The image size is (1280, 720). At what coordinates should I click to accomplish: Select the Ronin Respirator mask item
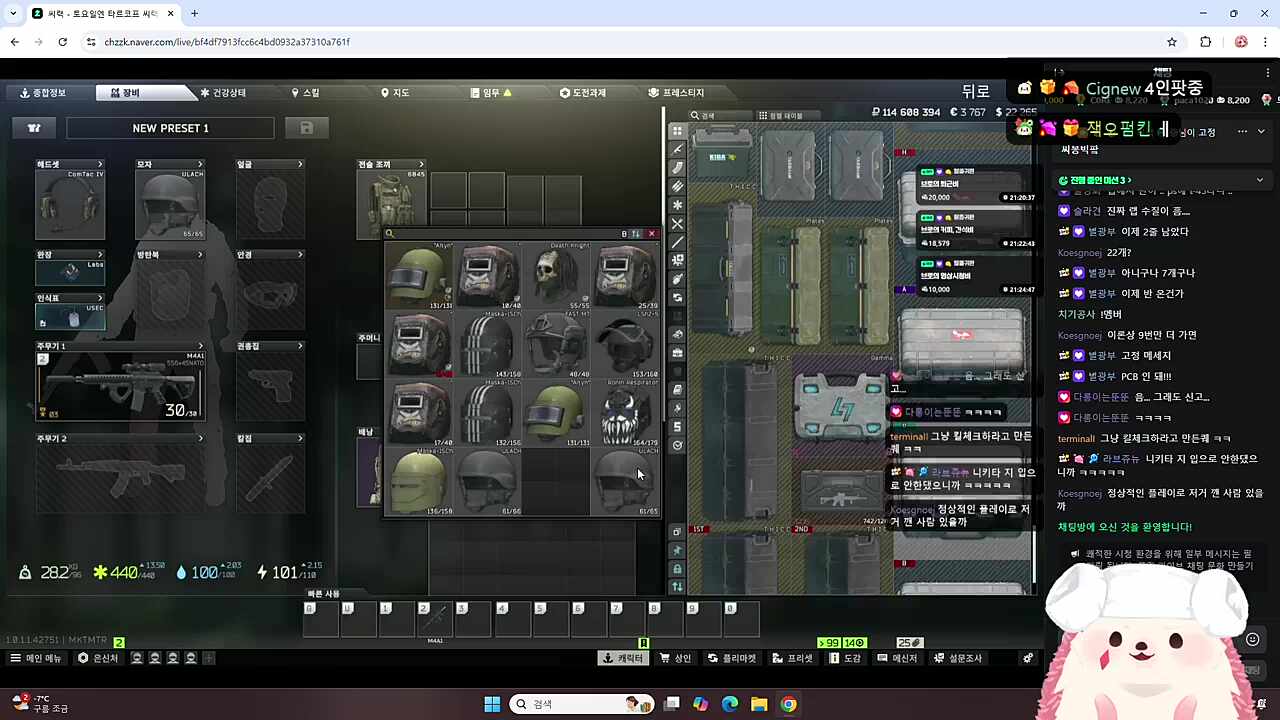click(625, 413)
